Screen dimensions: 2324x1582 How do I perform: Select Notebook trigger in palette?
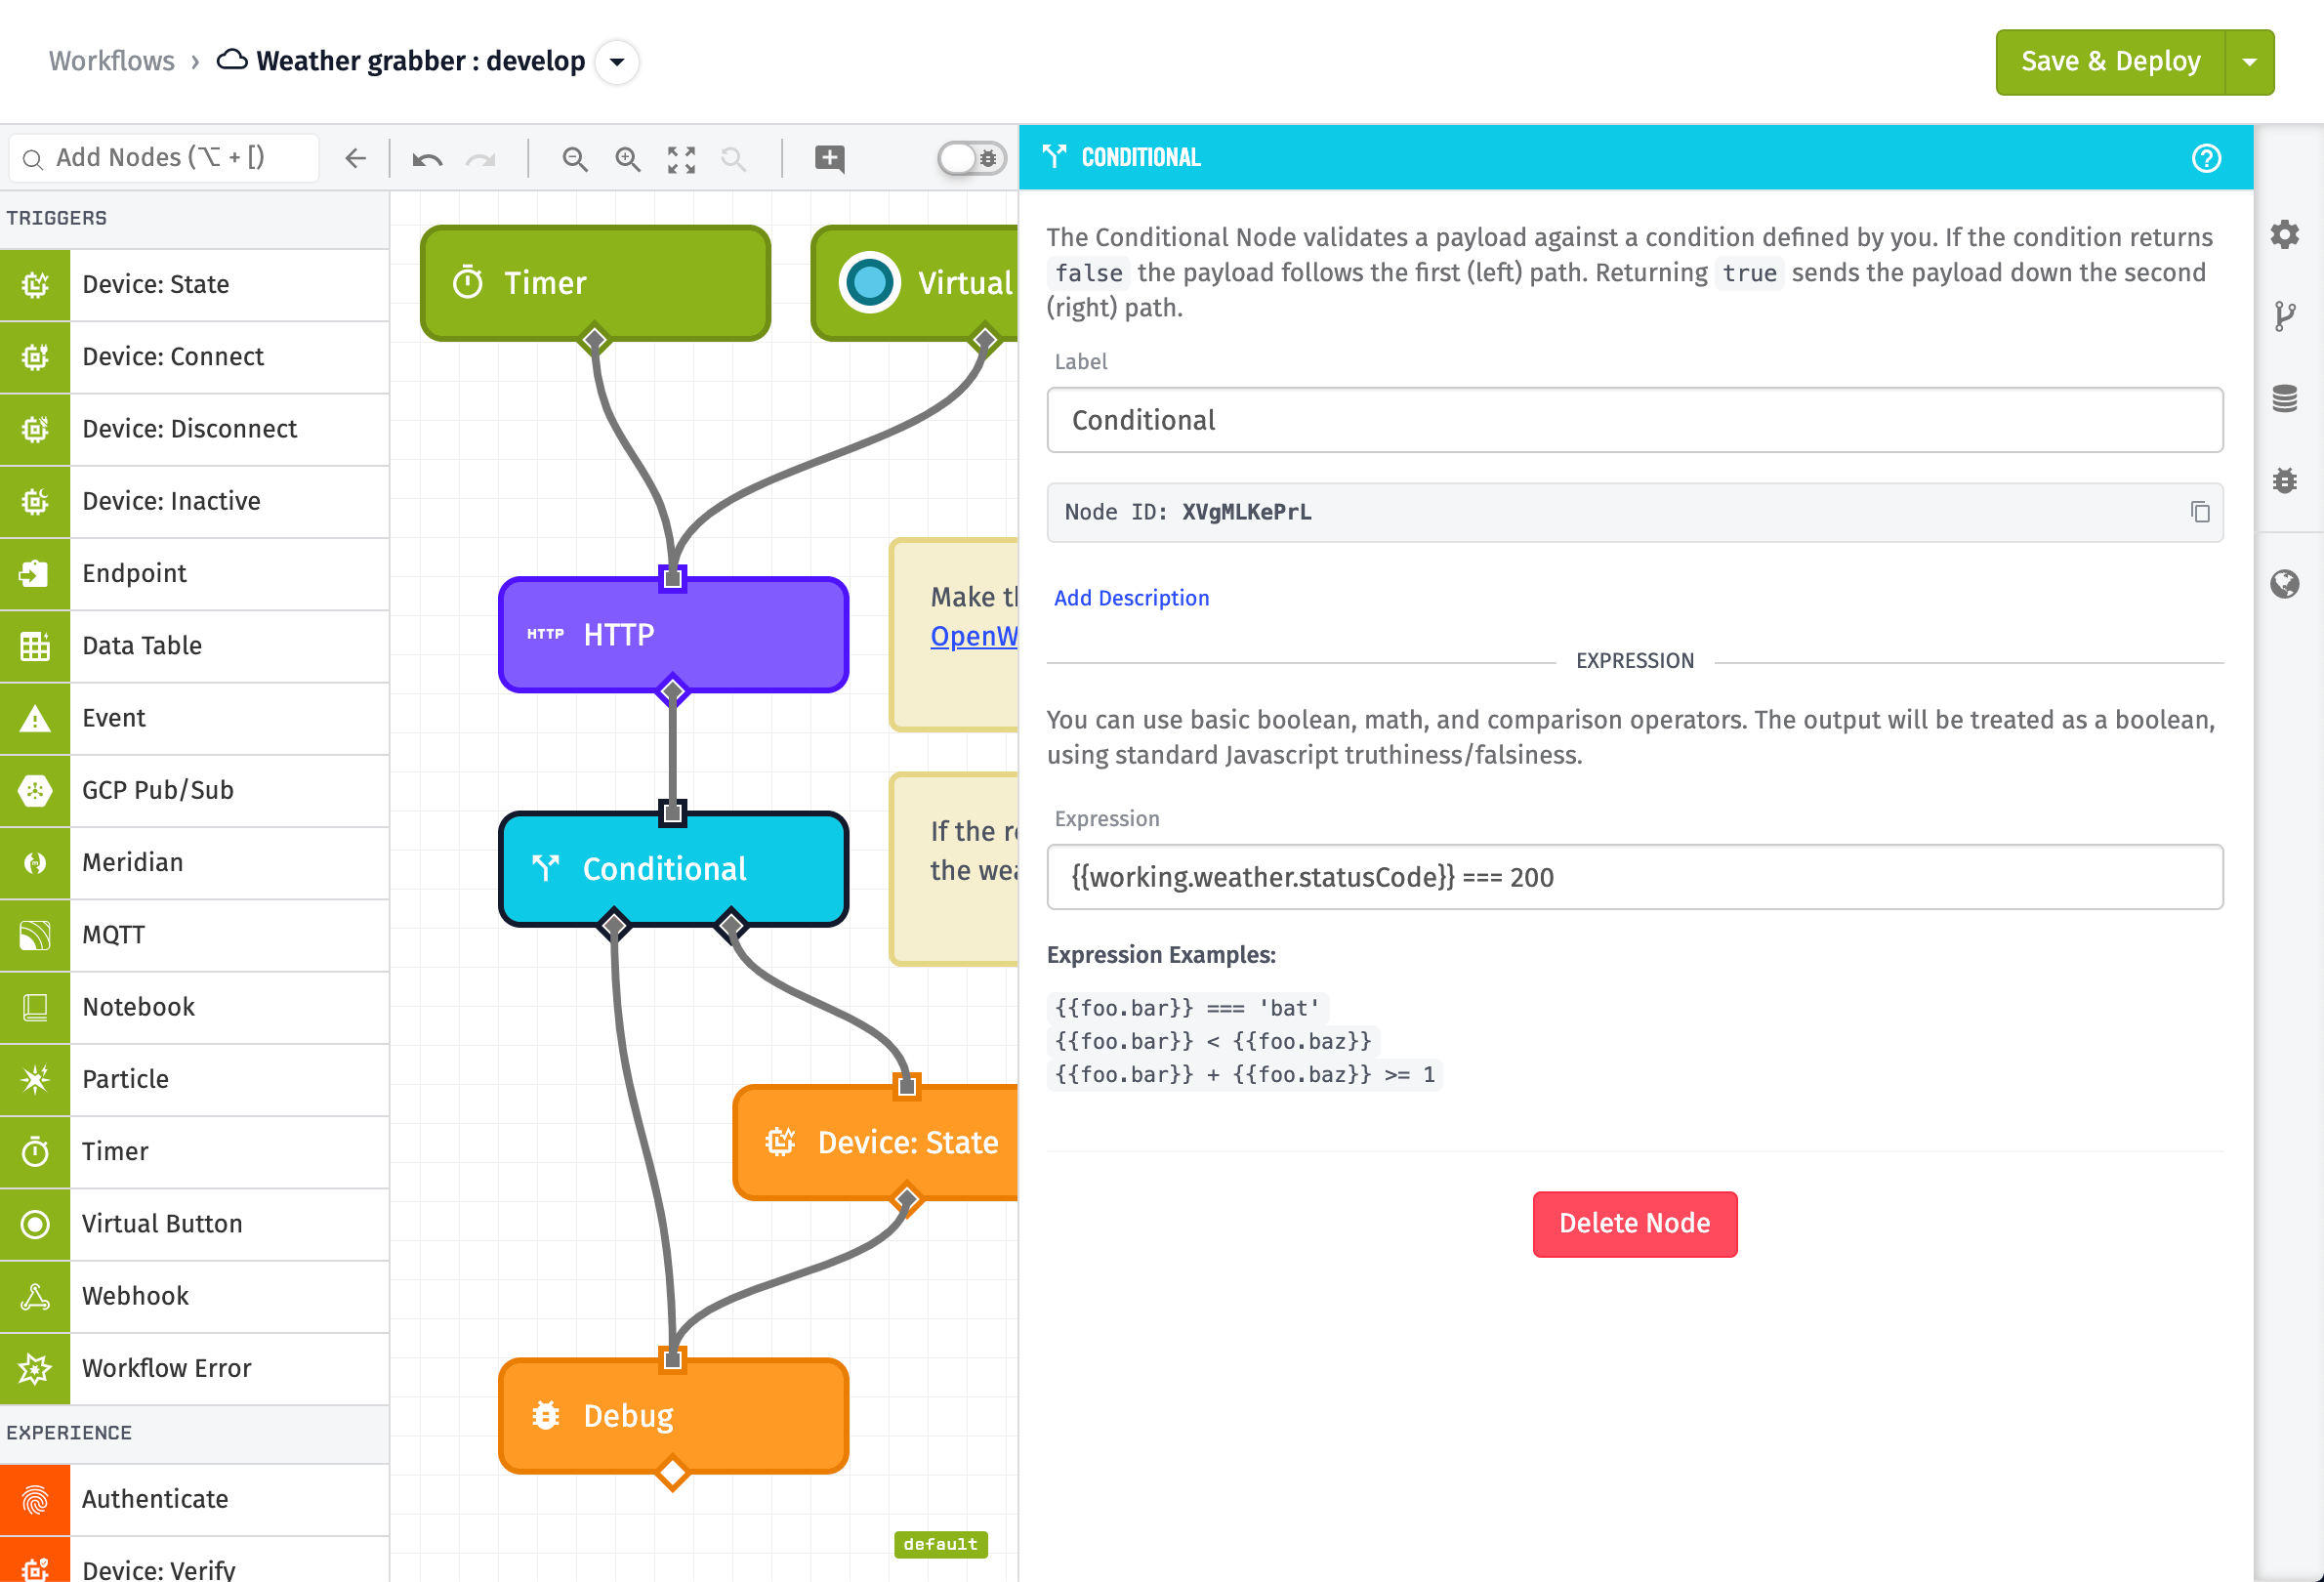click(x=194, y=1007)
